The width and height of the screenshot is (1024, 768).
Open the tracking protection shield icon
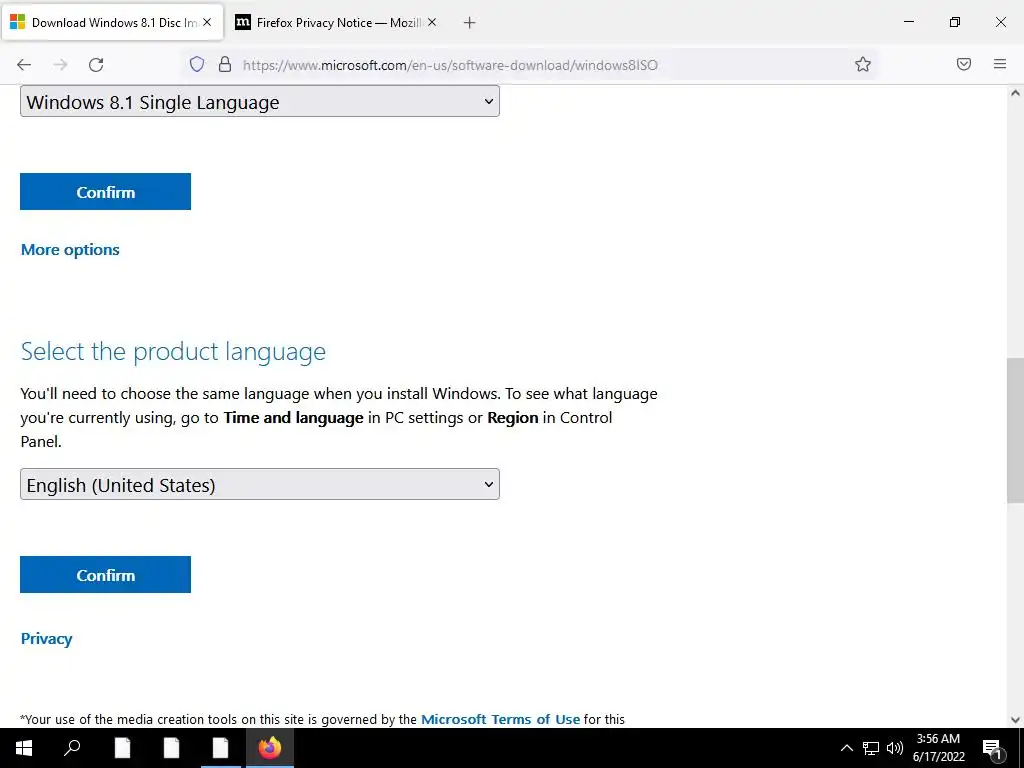point(197,64)
